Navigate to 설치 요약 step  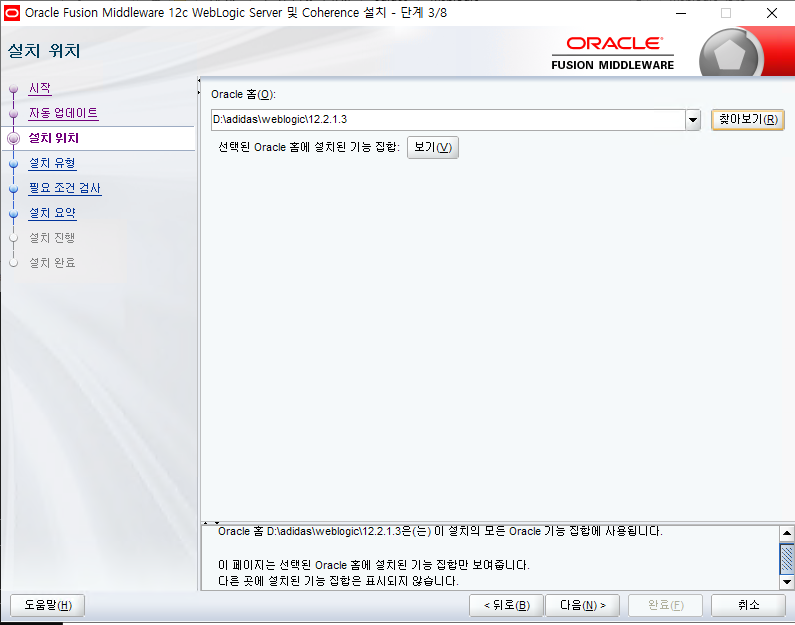coord(52,213)
